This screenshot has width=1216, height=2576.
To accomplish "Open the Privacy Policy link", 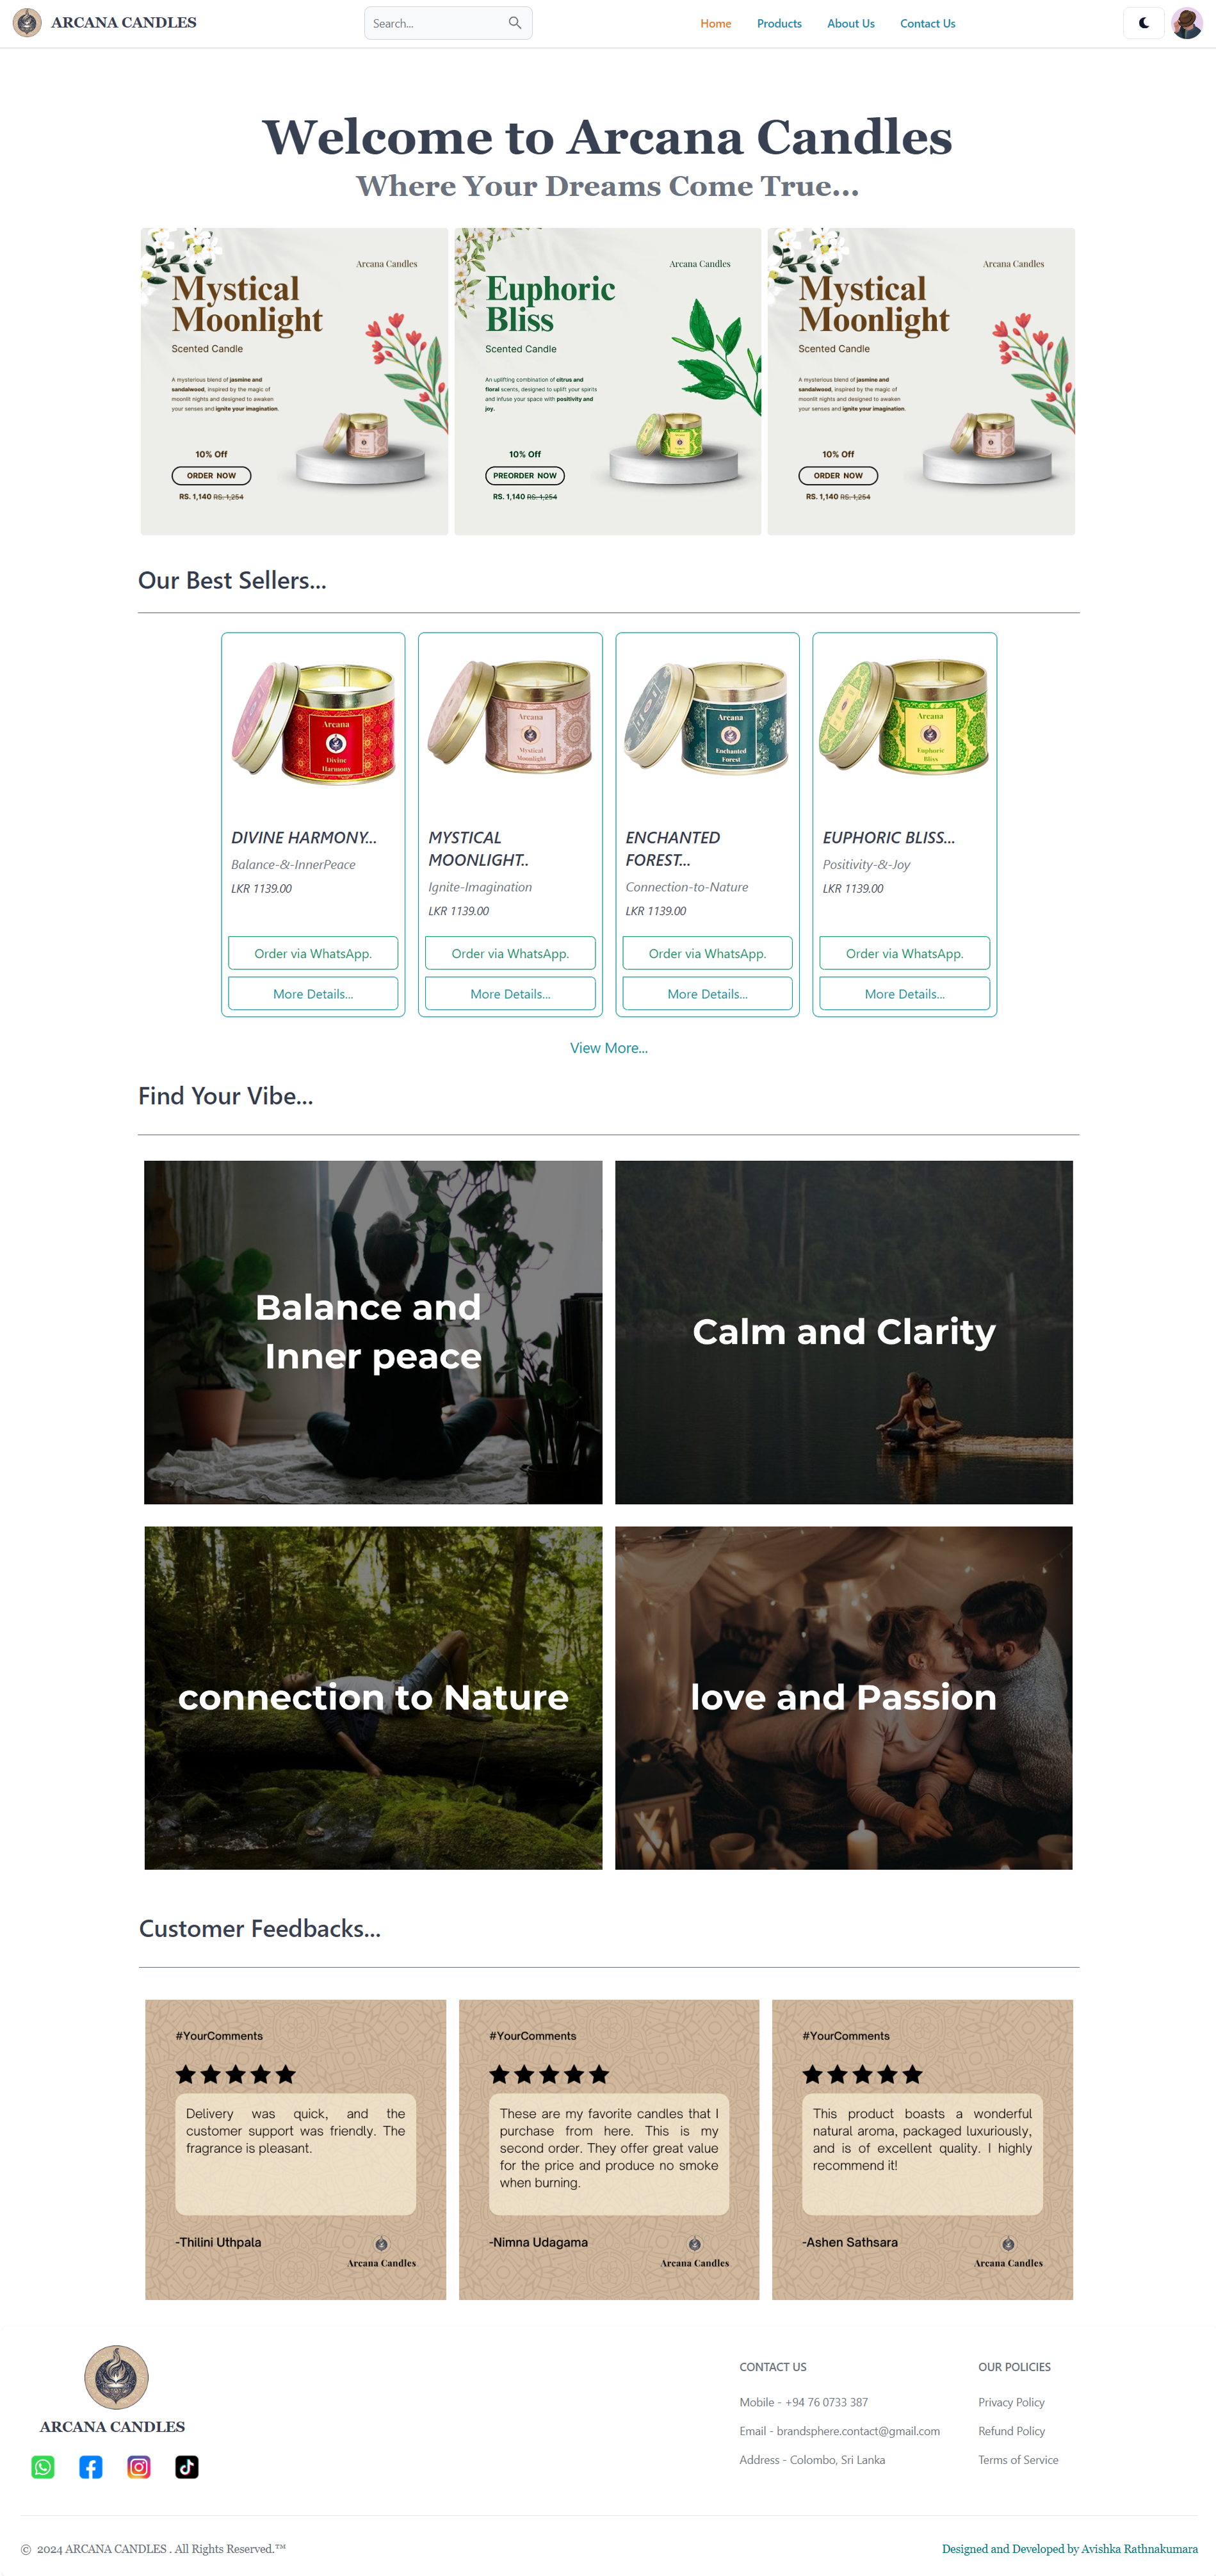I will coord(1011,2402).
